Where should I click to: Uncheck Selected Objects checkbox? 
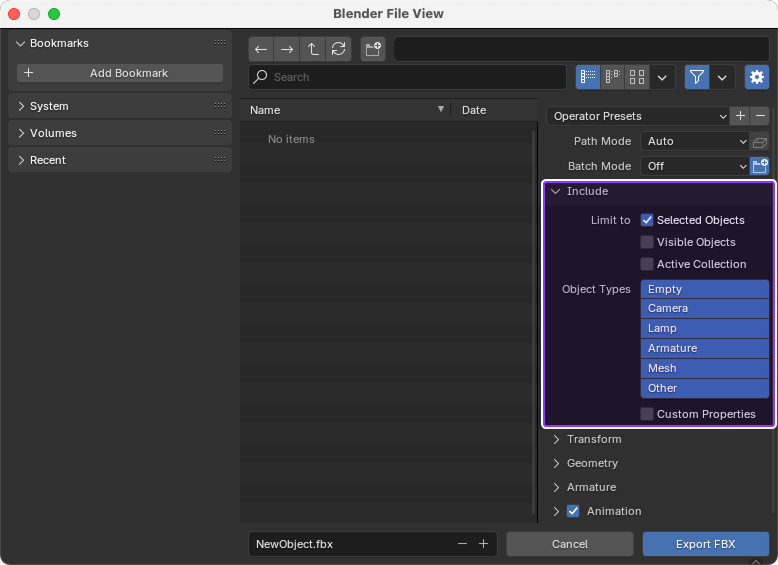[x=647, y=220]
